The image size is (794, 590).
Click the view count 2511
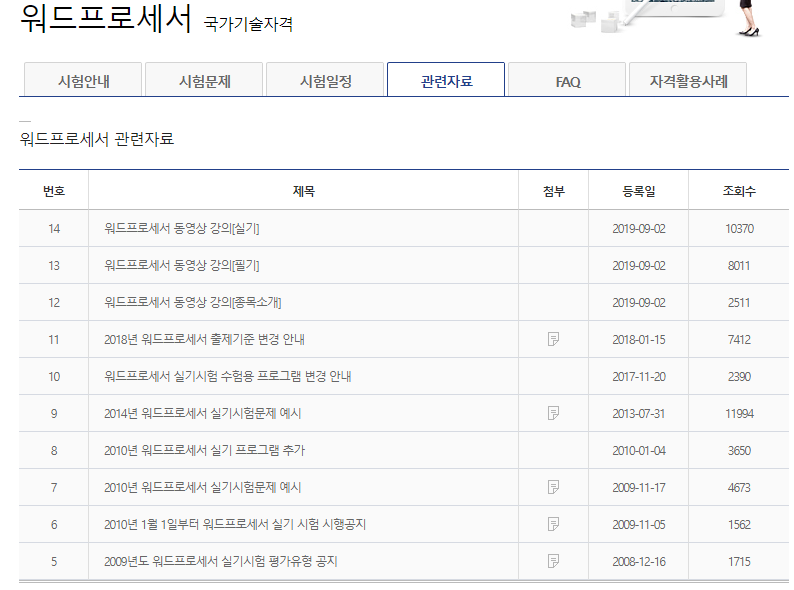pos(739,303)
